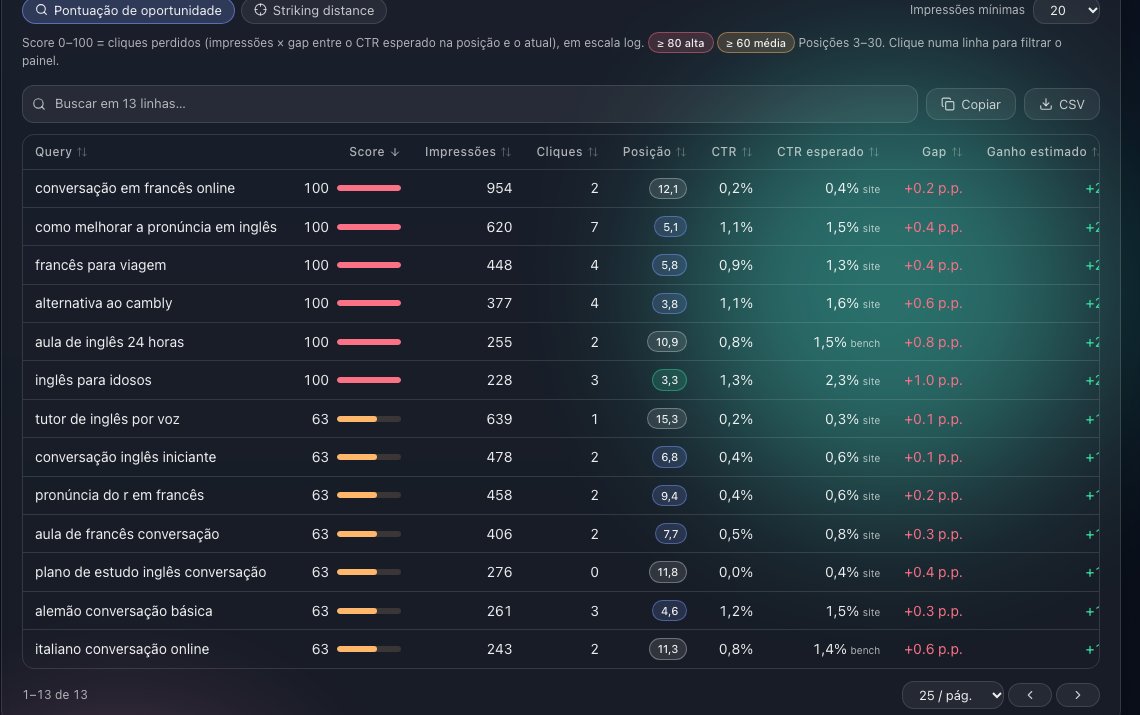Click score bar of alternativa ao cambly row
The width and height of the screenshot is (1140, 715).
pyautogui.click(x=369, y=303)
